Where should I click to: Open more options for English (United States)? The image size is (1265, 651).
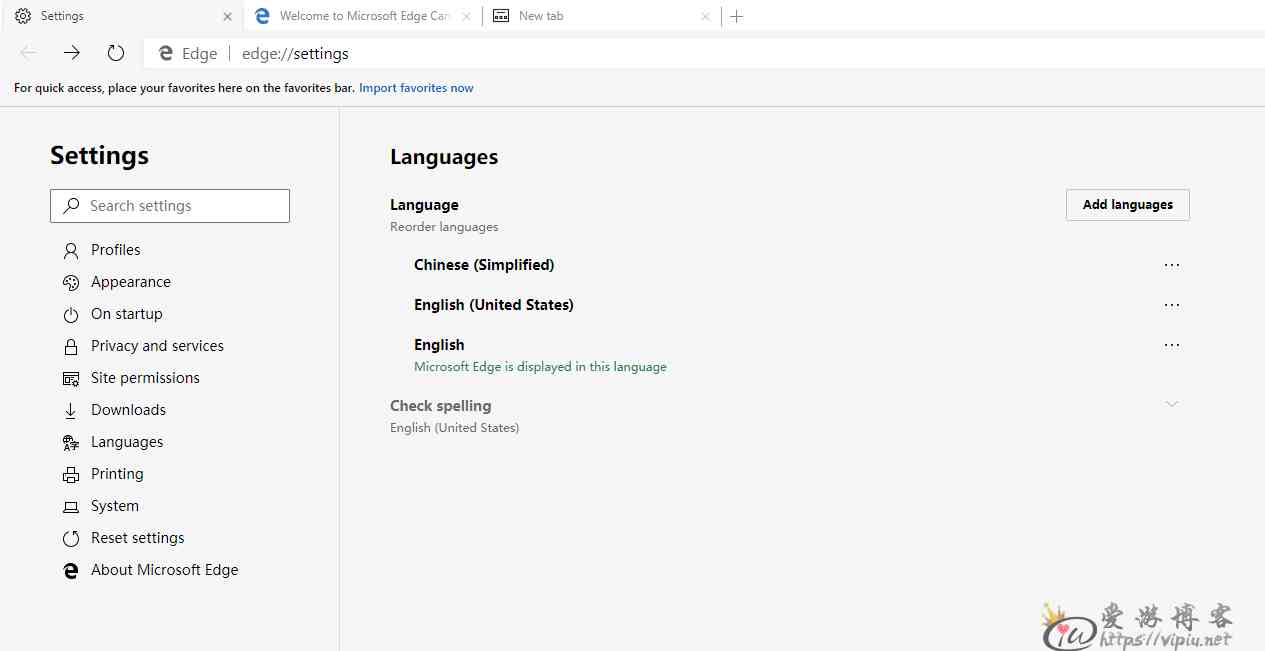click(x=1172, y=305)
